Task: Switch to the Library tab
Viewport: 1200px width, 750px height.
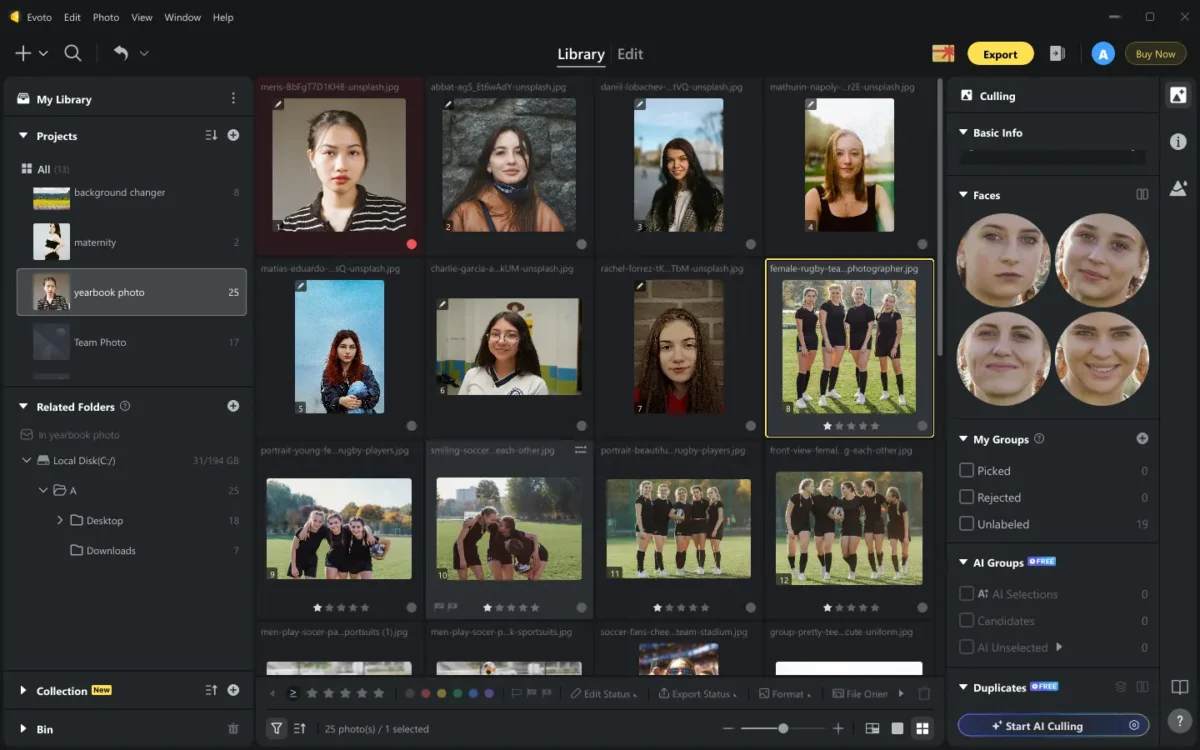Action: click(581, 54)
